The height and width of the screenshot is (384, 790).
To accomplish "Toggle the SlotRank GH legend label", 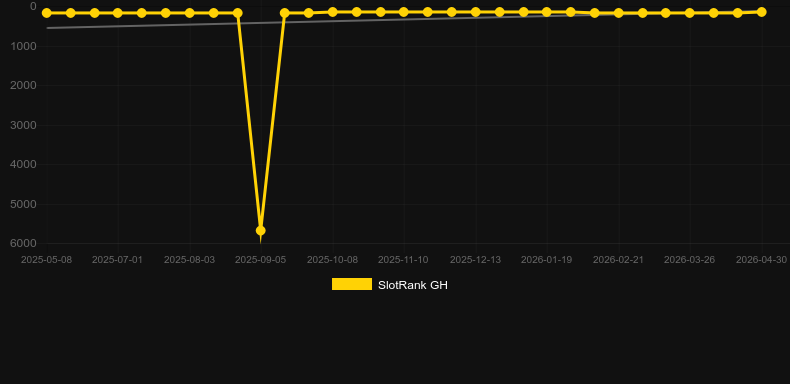I will [x=413, y=285].
